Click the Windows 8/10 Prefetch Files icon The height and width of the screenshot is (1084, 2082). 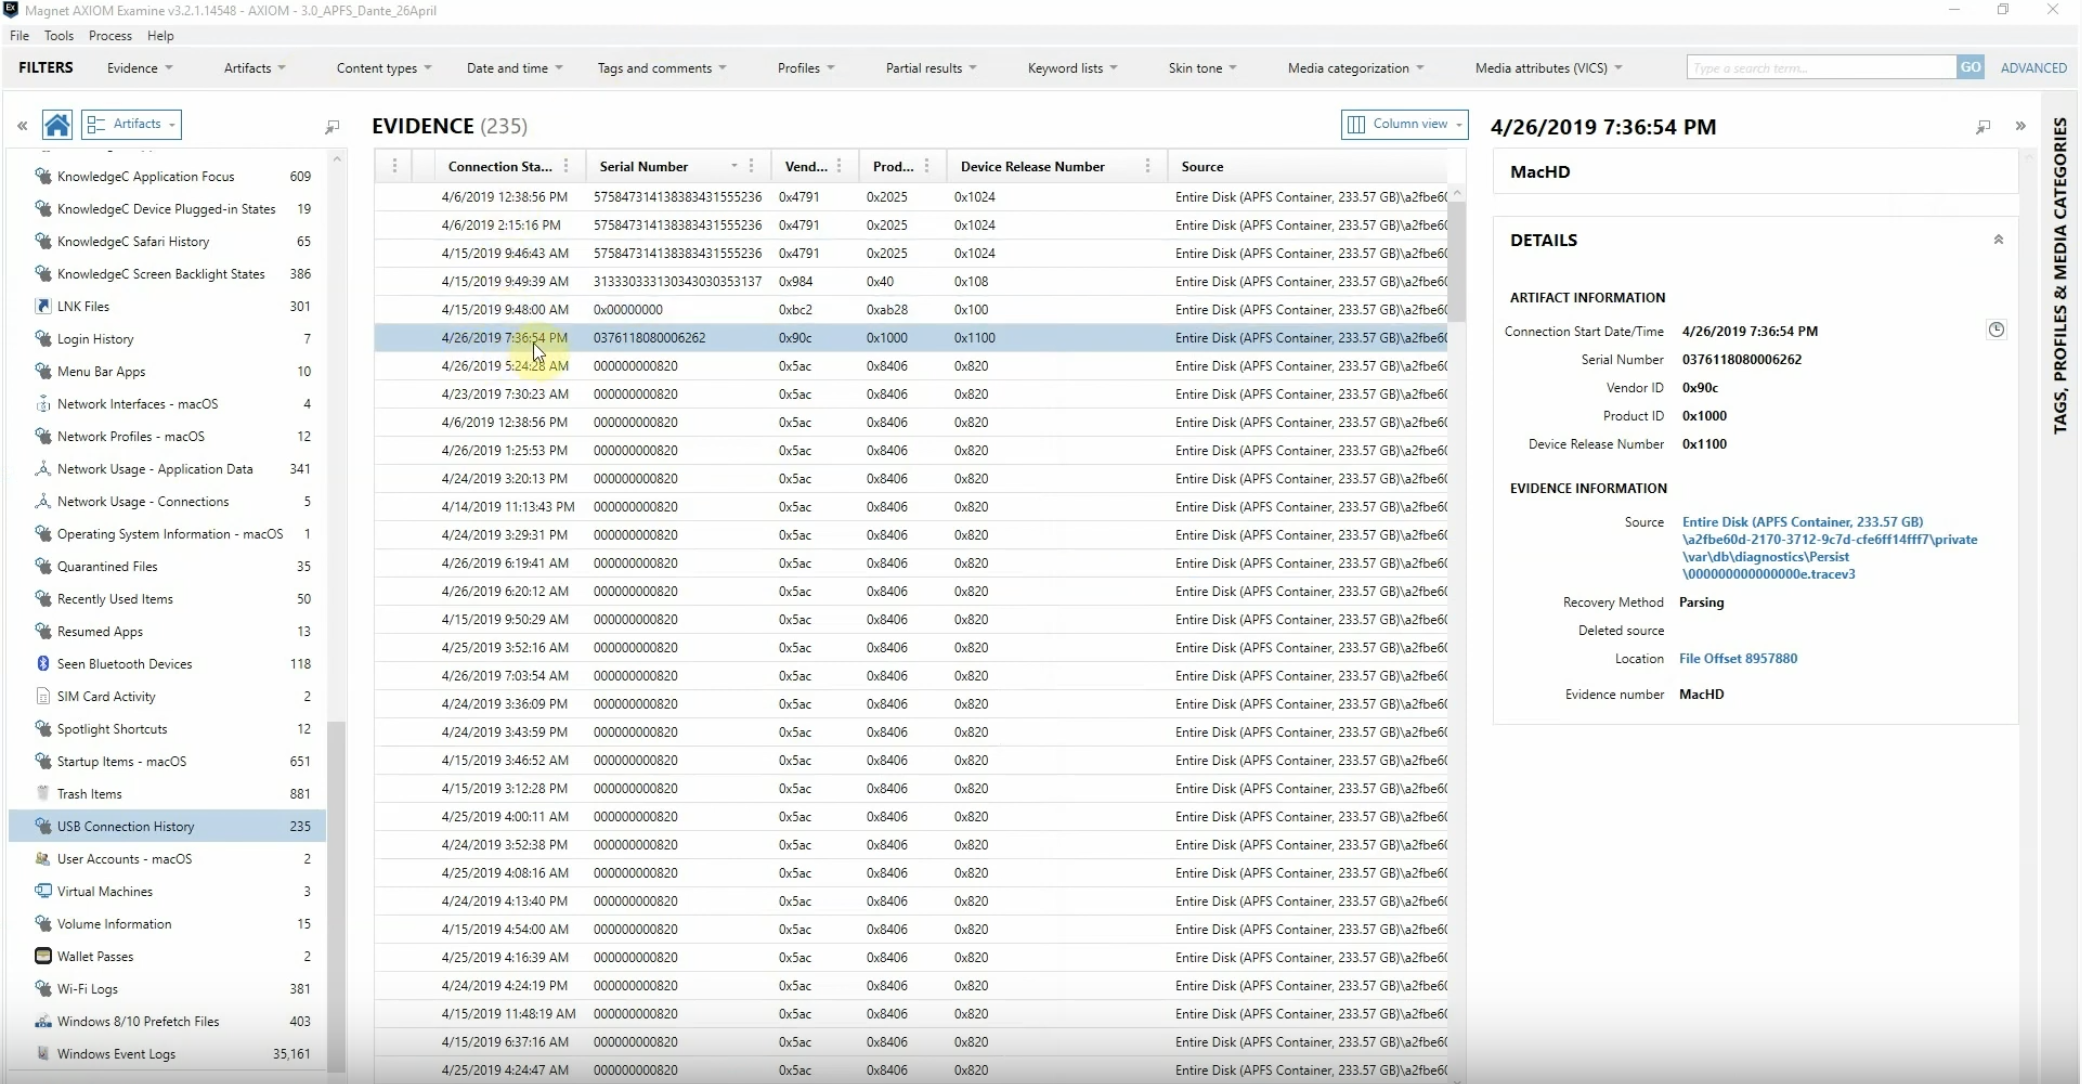pyautogui.click(x=43, y=1021)
